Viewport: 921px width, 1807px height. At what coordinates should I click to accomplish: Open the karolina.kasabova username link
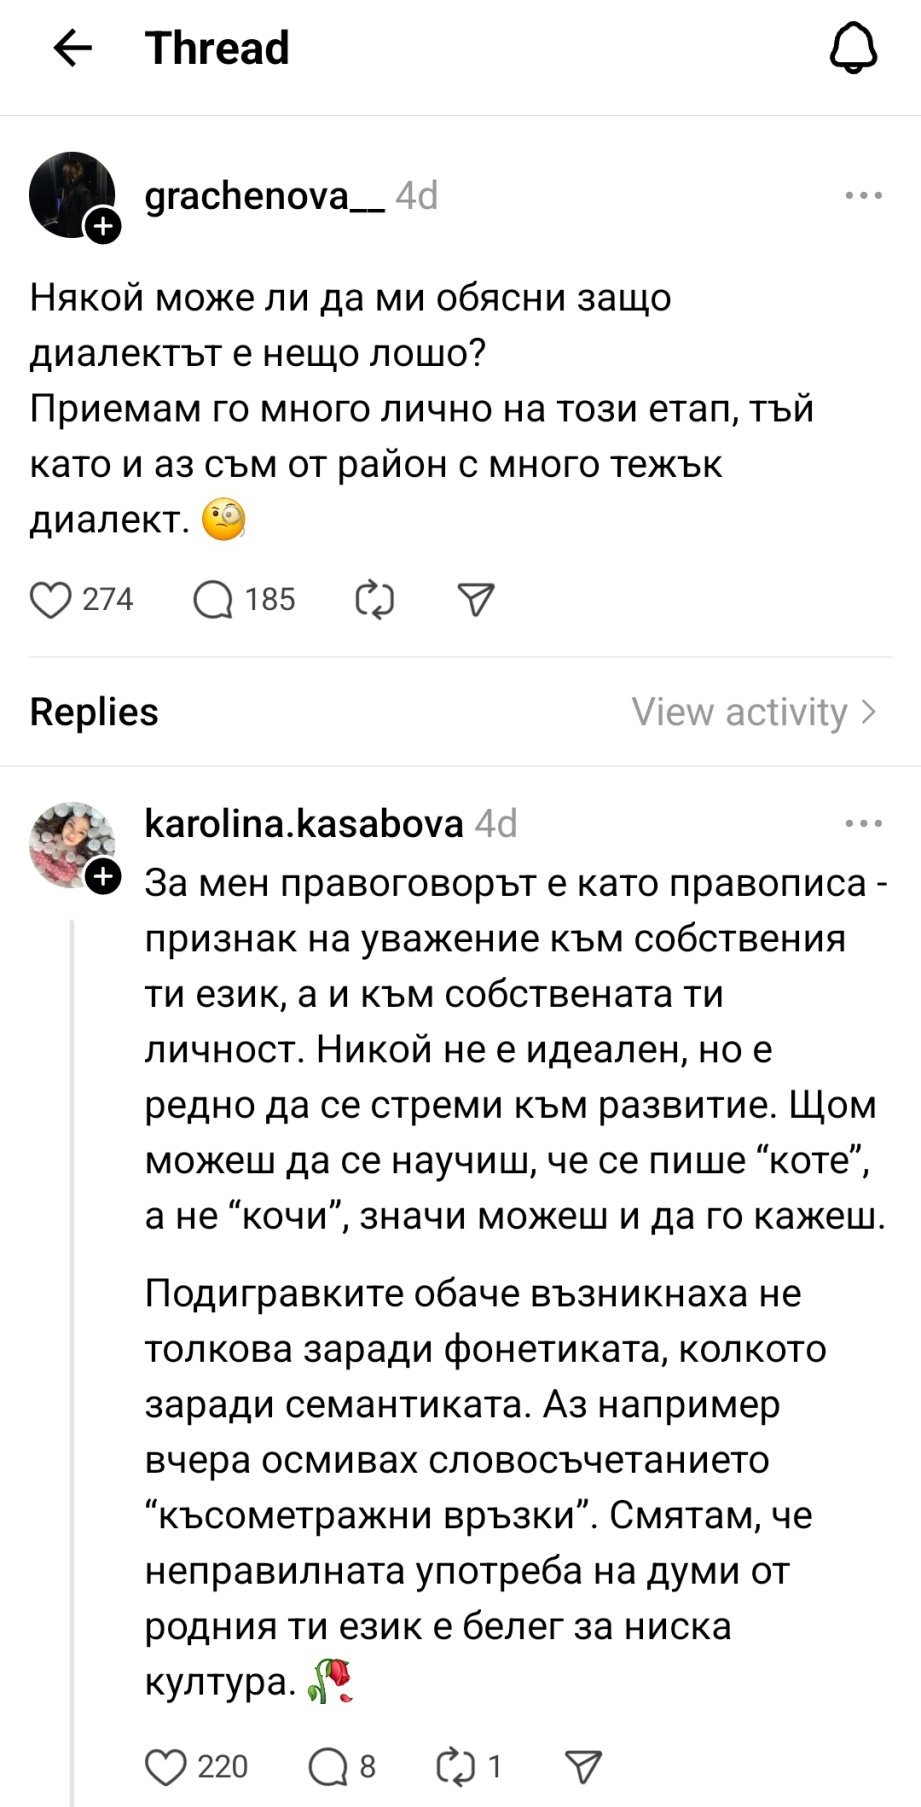(x=304, y=823)
